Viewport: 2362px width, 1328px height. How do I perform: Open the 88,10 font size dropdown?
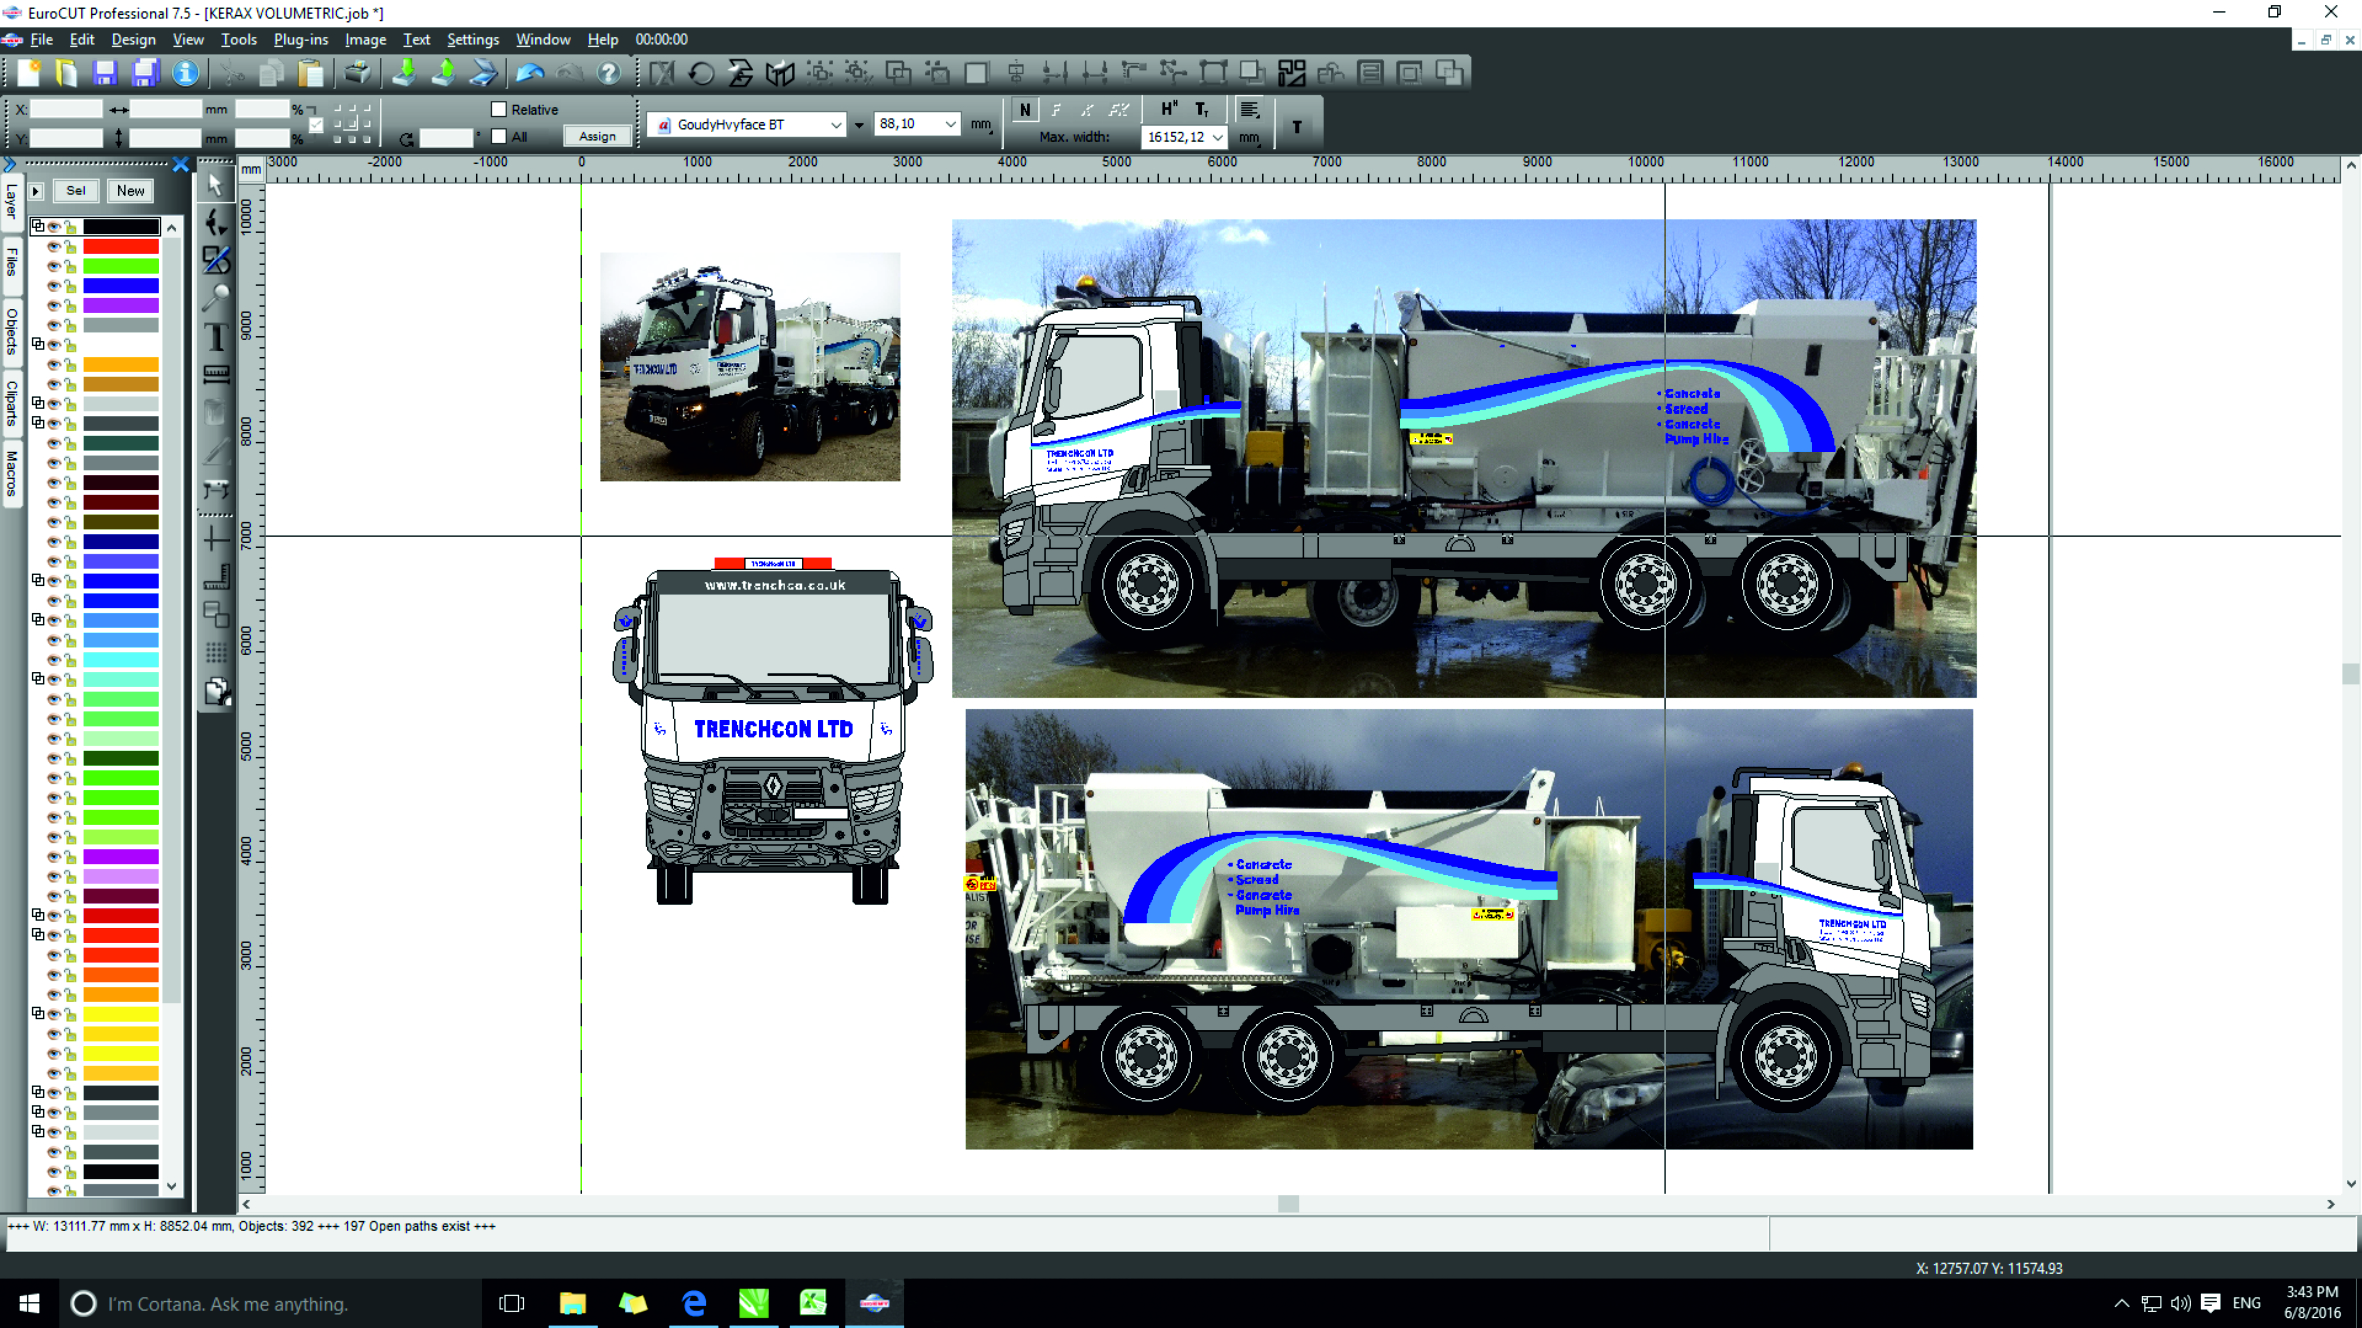click(x=950, y=124)
